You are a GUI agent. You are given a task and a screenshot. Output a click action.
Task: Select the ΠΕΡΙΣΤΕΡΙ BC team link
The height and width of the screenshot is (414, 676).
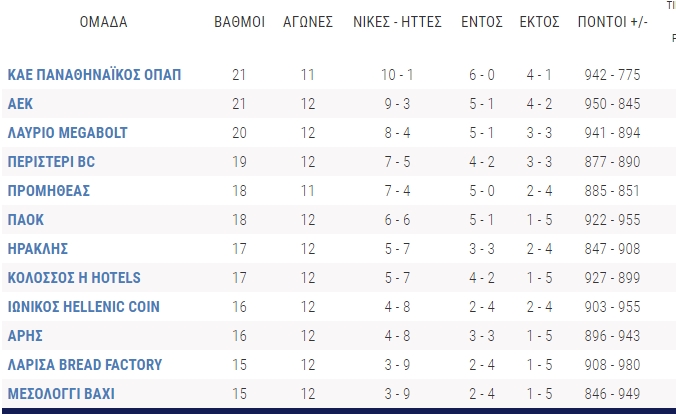click(51, 161)
